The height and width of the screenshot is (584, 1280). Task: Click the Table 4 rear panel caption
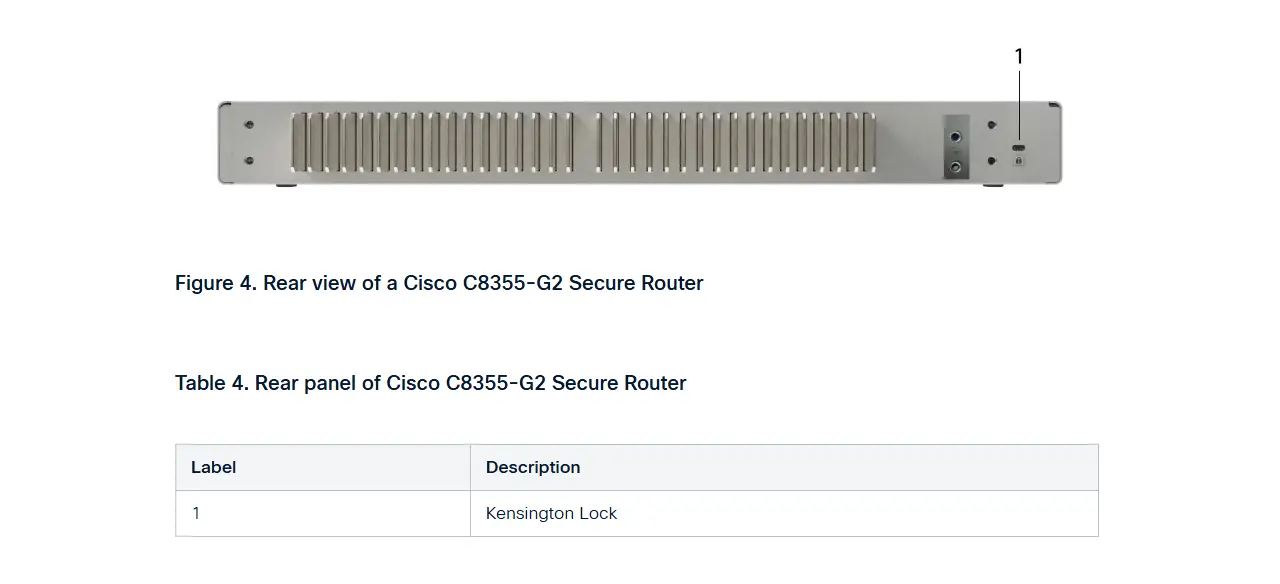(x=430, y=383)
